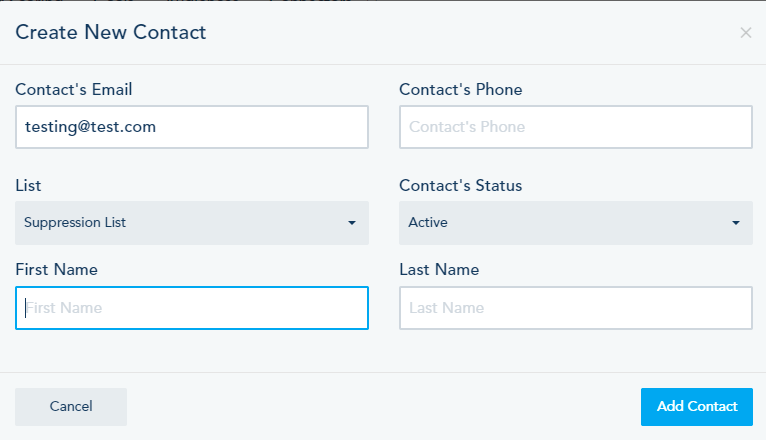
Task: Click the Last Name text box
Action: point(575,308)
